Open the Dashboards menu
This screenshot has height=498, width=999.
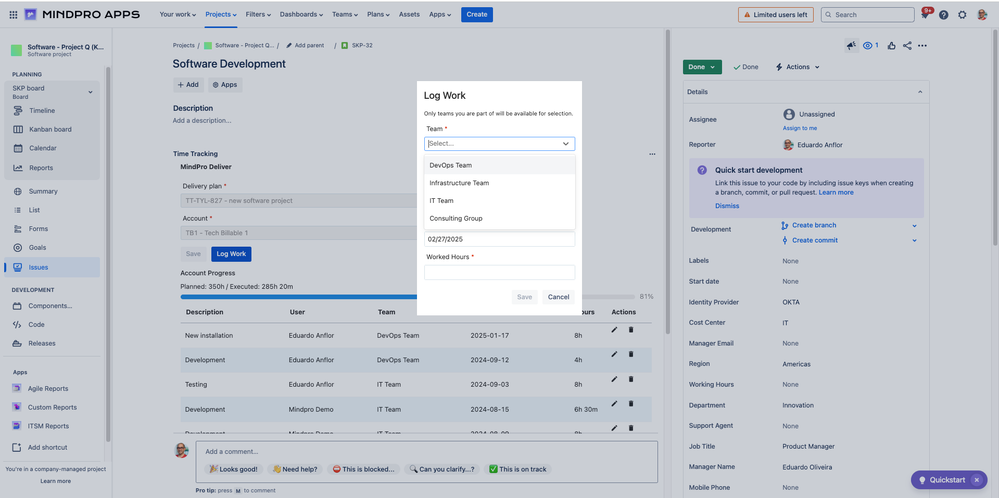[x=301, y=15]
